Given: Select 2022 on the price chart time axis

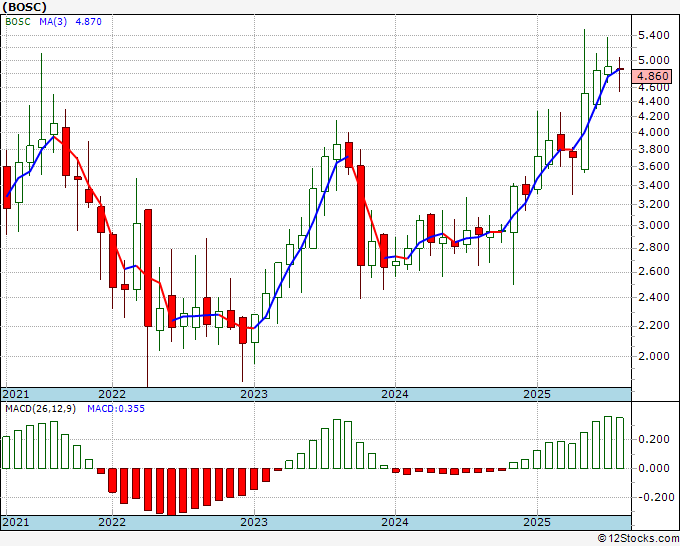Looking at the screenshot, I should 112,394.
